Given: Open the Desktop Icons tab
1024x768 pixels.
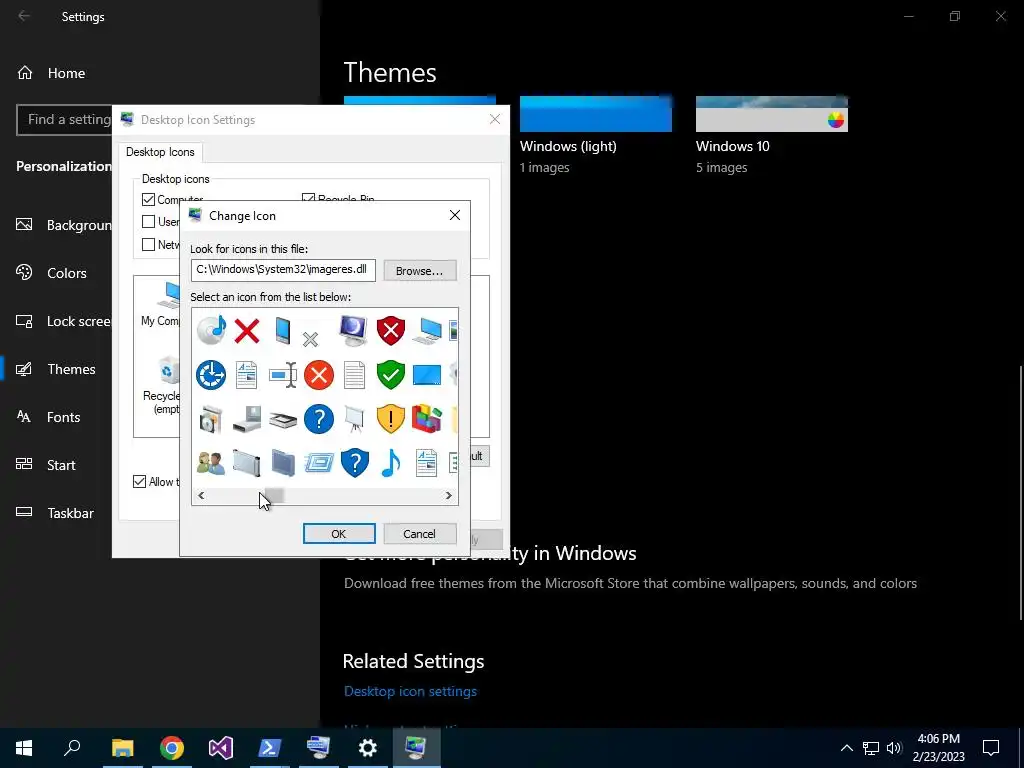Looking at the screenshot, I should pos(160,152).
